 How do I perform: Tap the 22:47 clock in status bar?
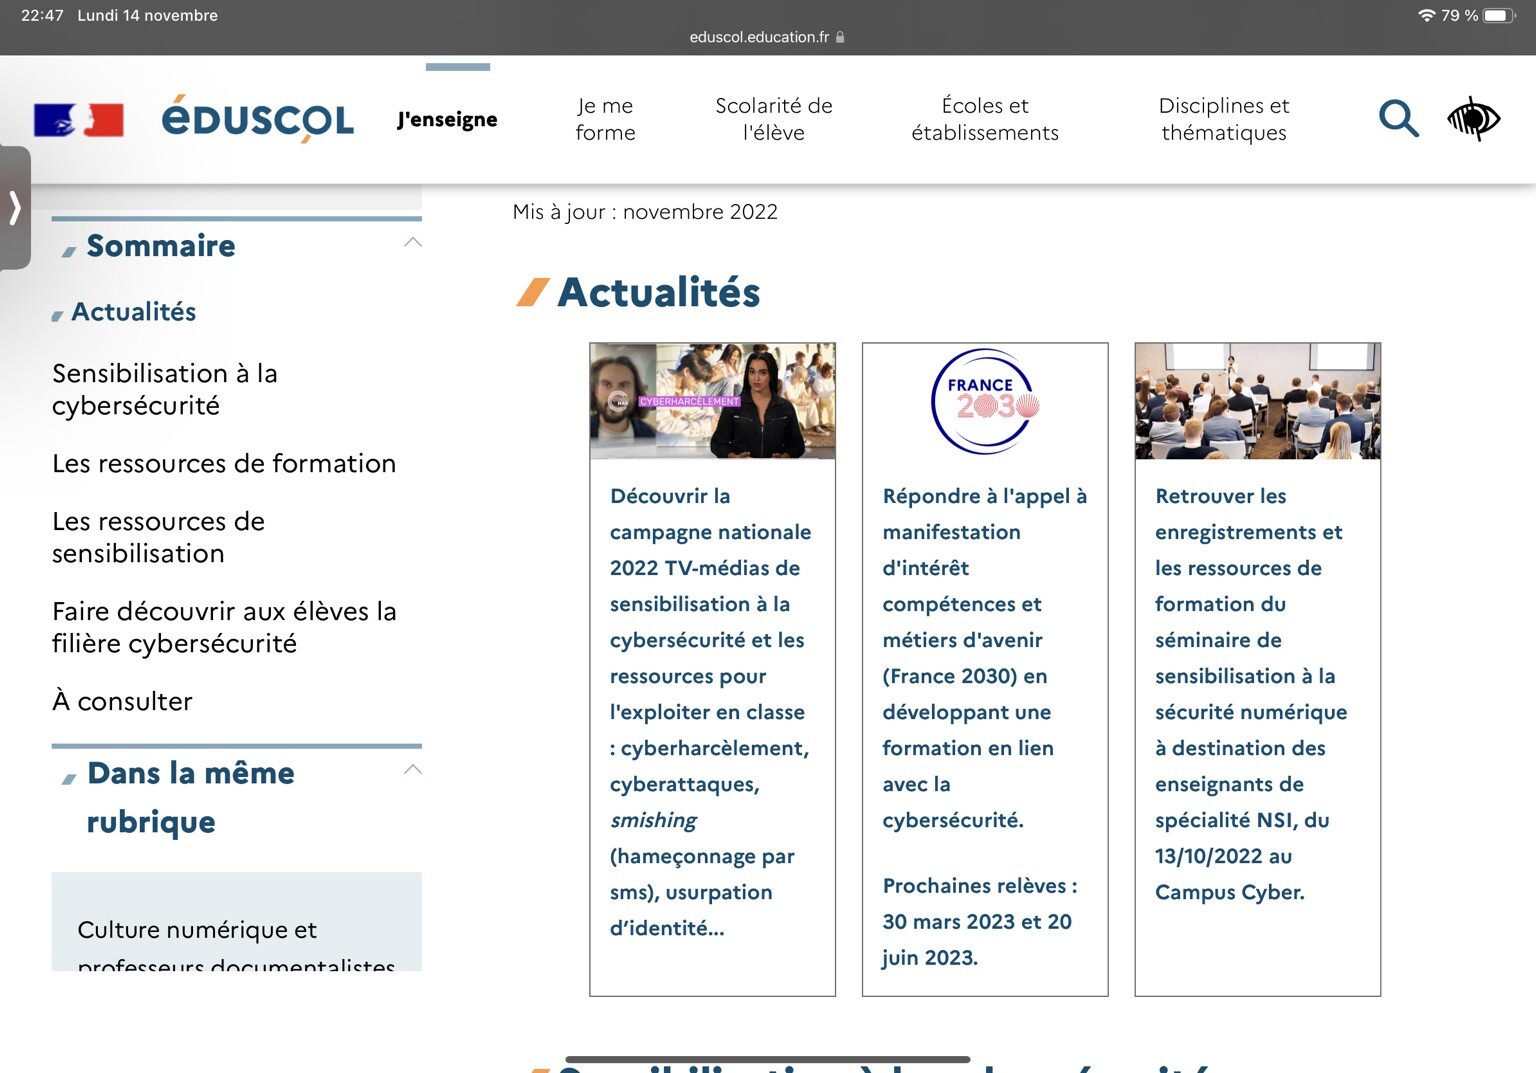(42, 15)
